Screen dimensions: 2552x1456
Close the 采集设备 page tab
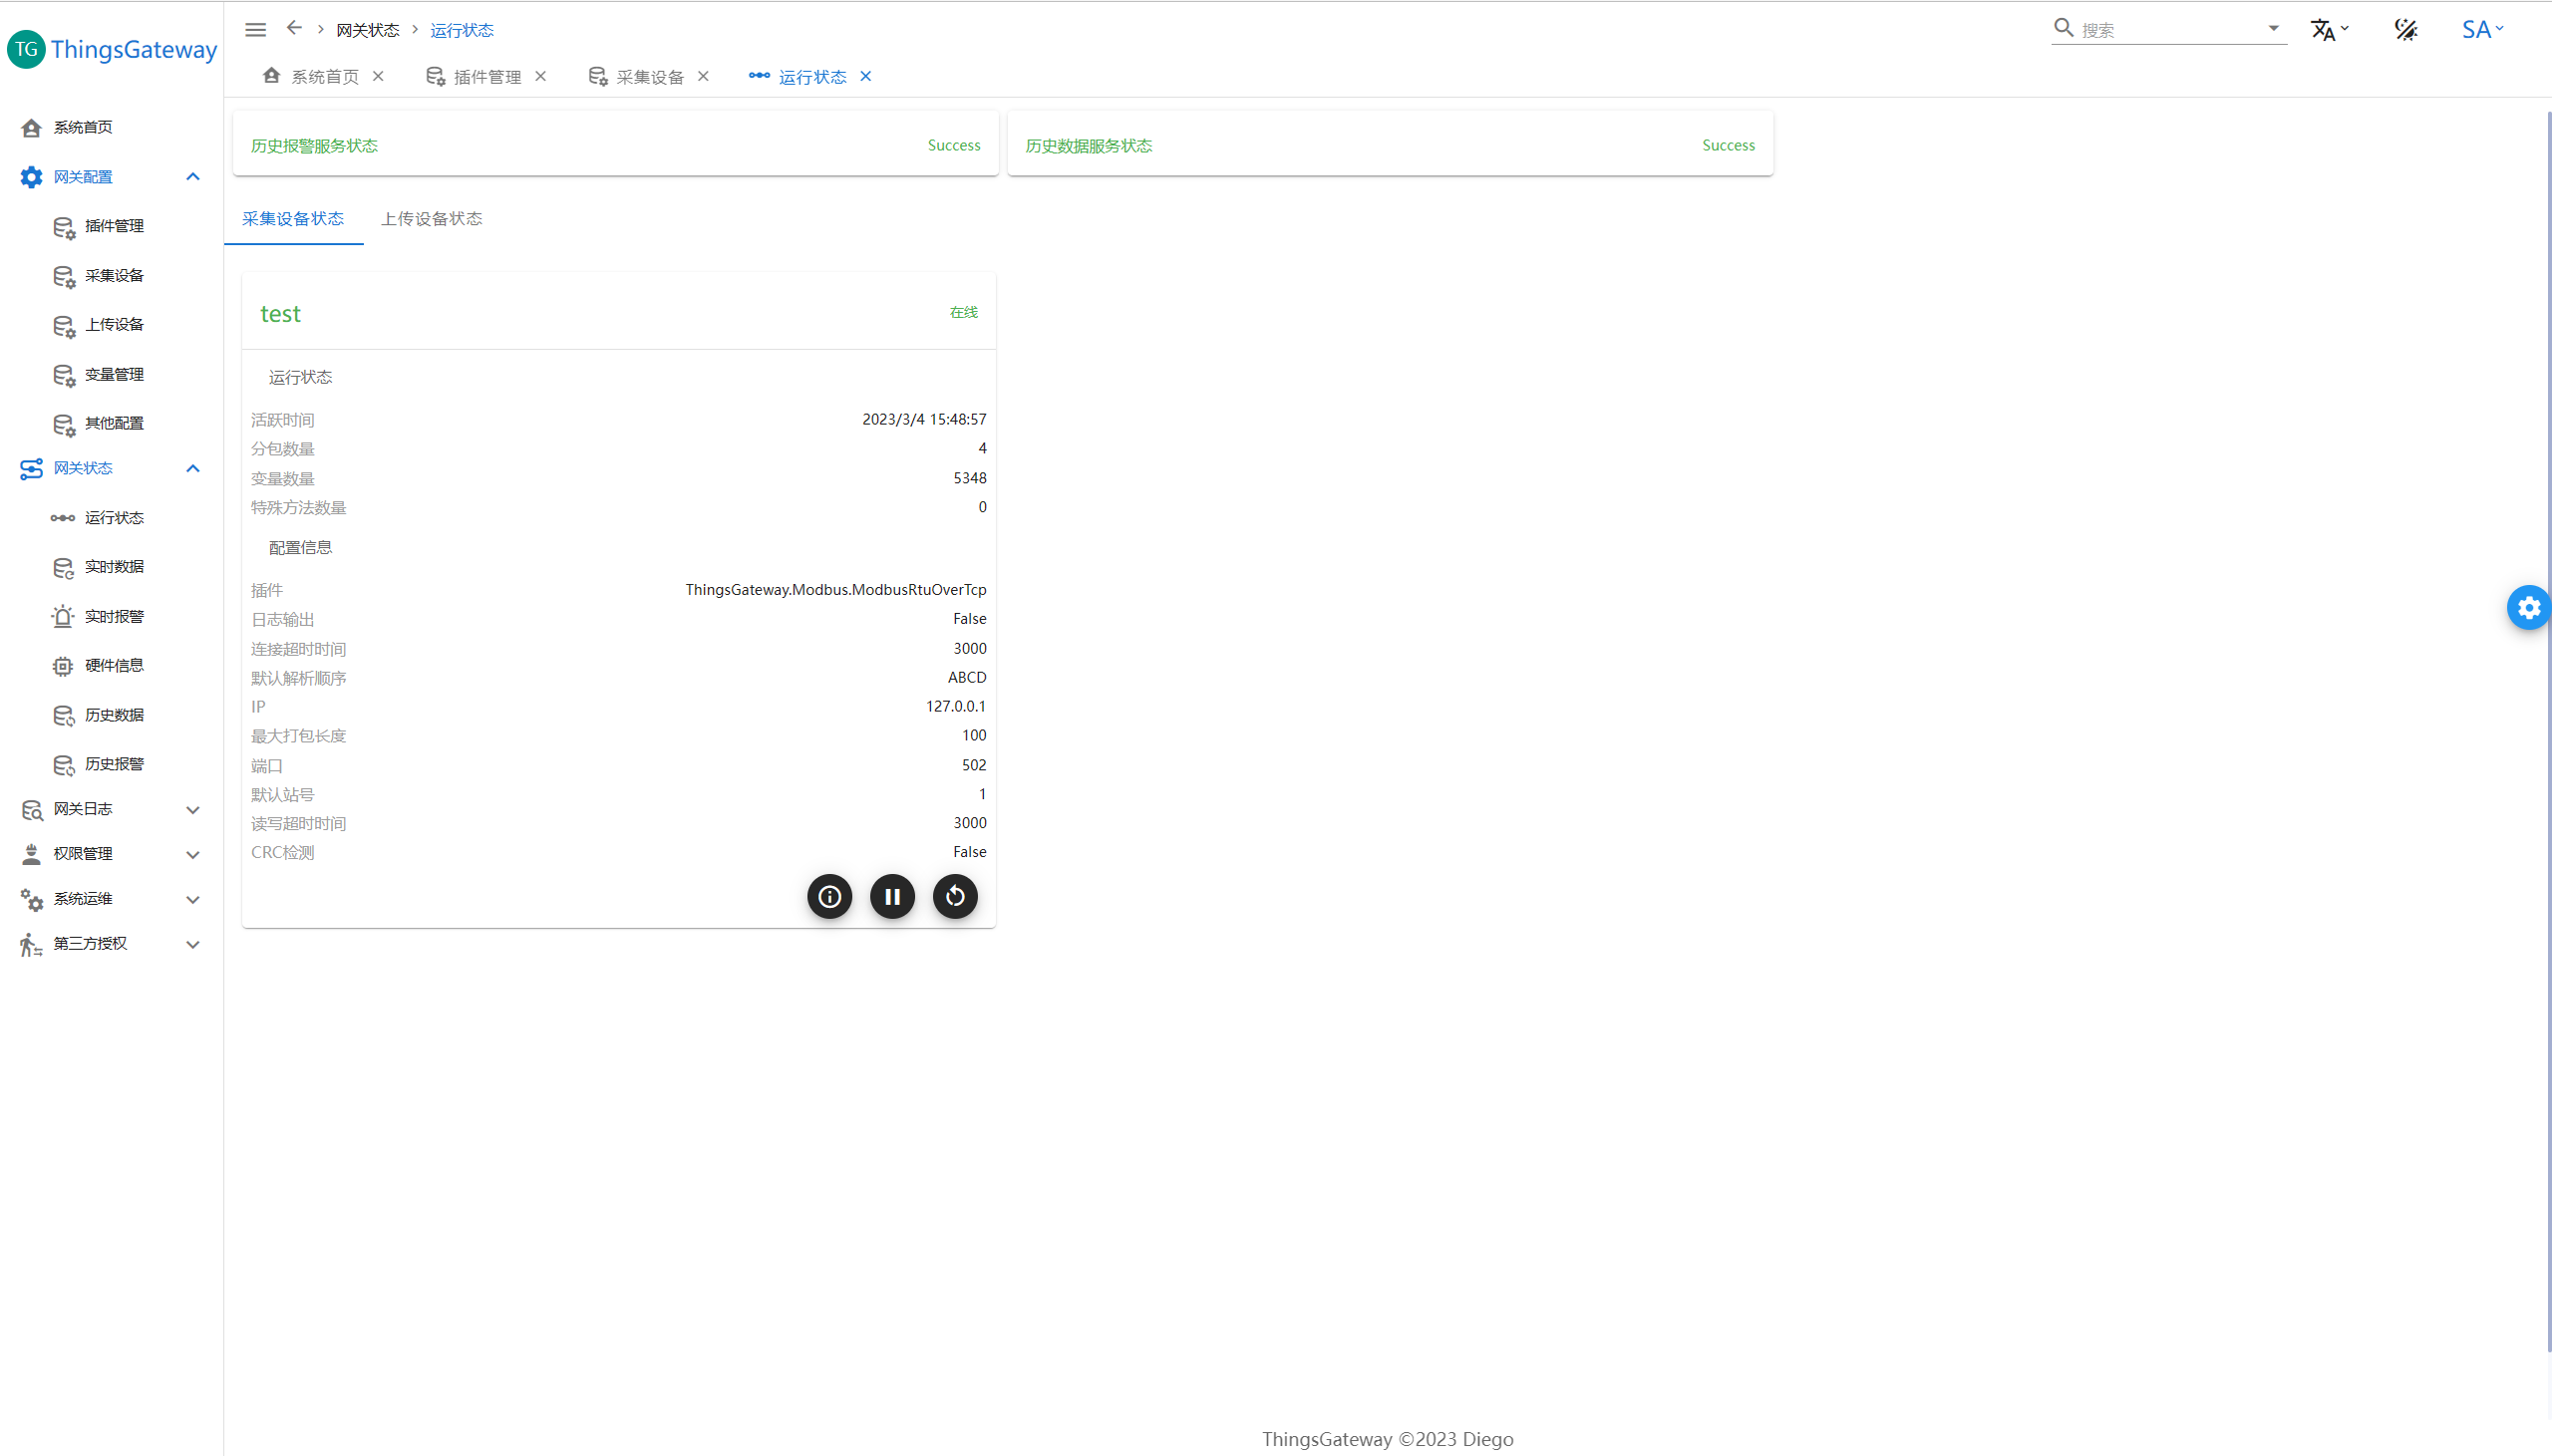point(703,76)
